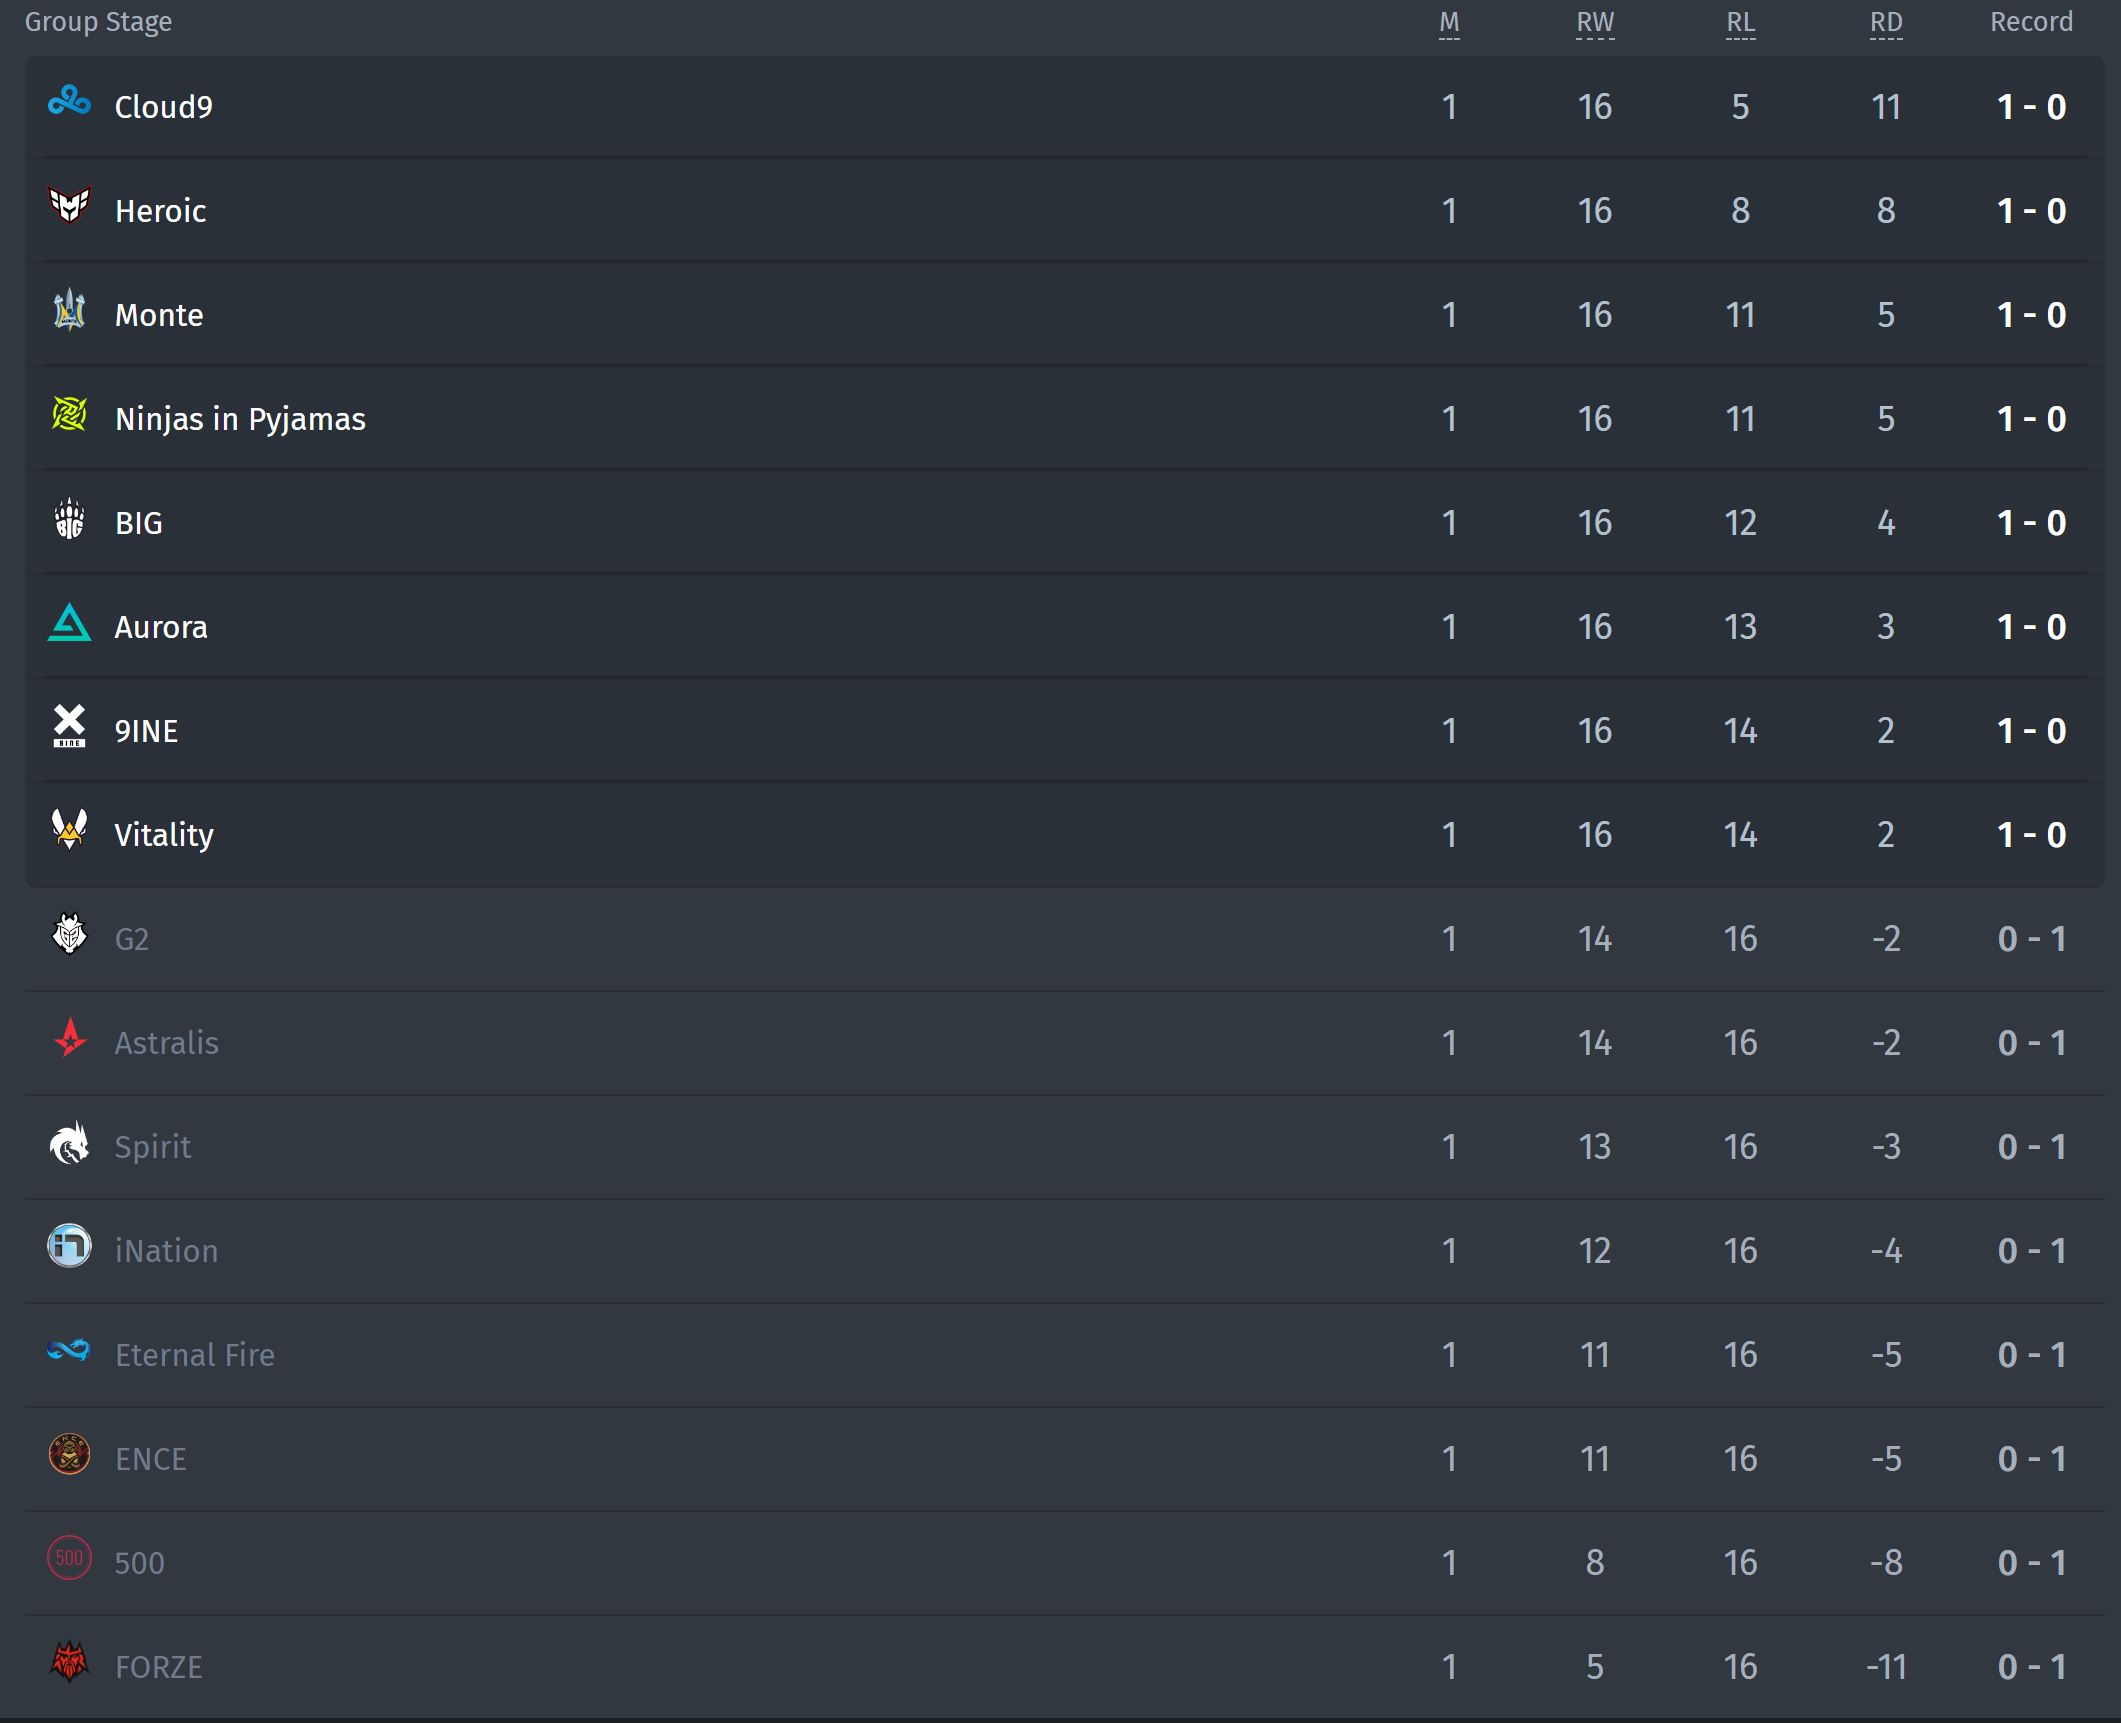
Task: Open the Eternal Fire team link
Action: 195,1354
